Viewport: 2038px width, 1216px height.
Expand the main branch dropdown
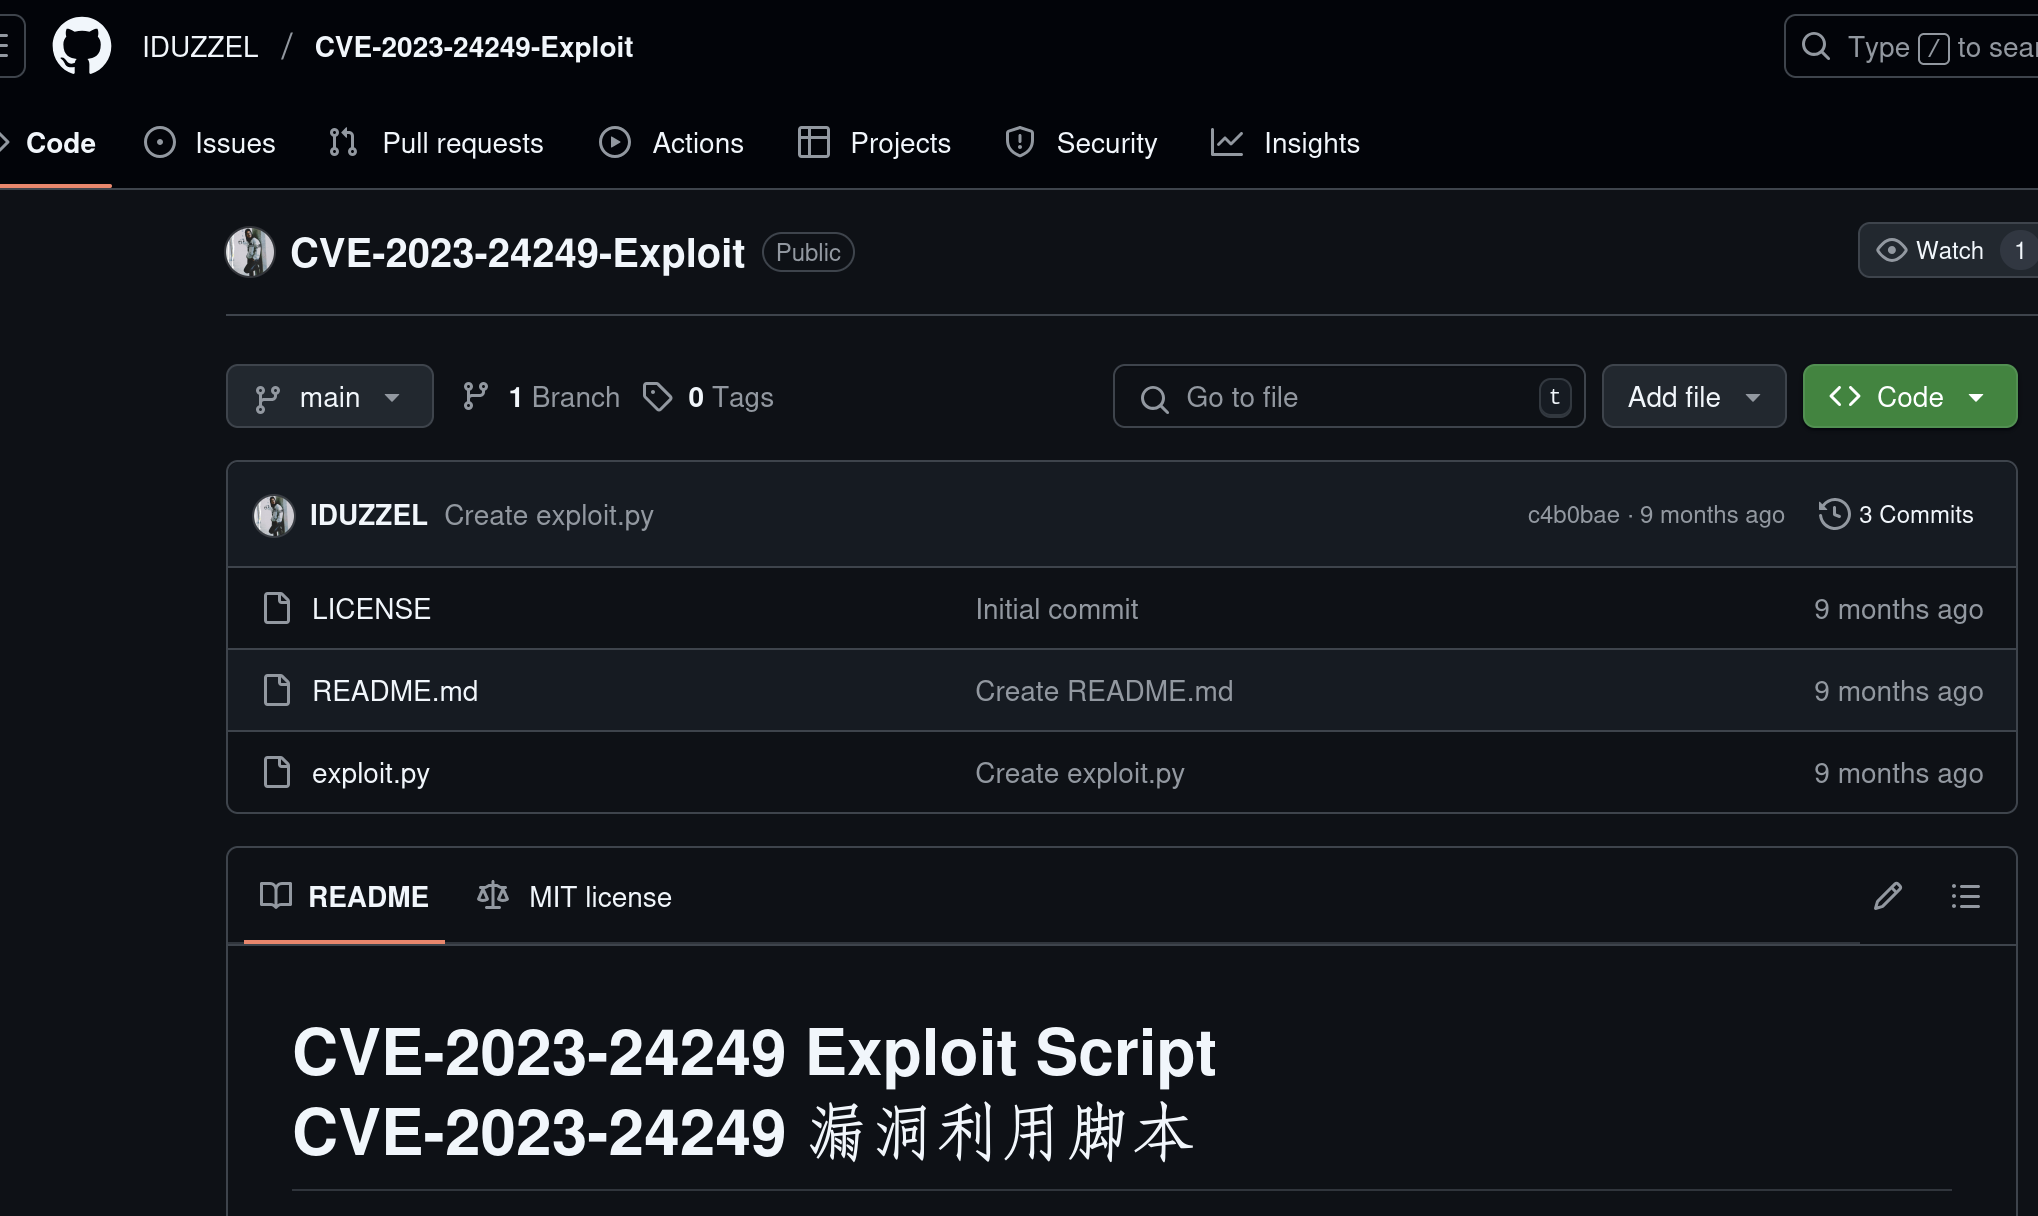point(329,397)
